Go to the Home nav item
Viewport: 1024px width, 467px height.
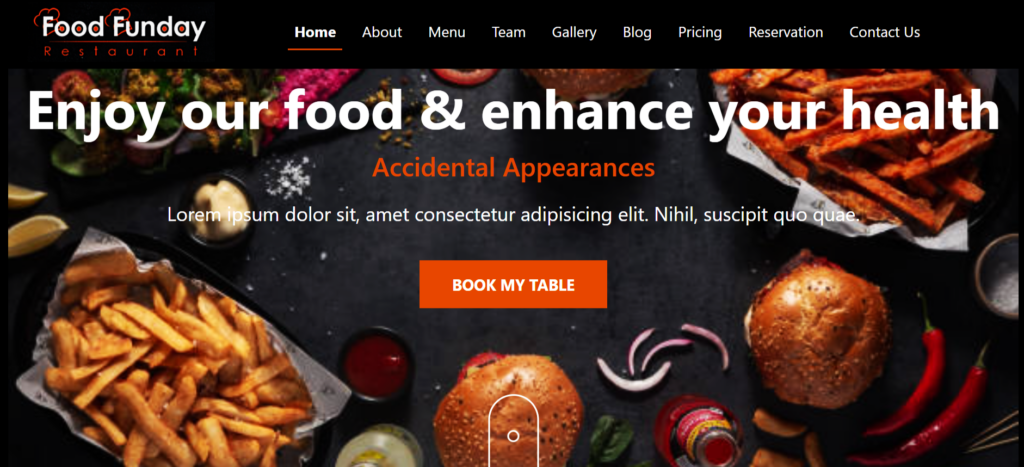click(315, 32)
